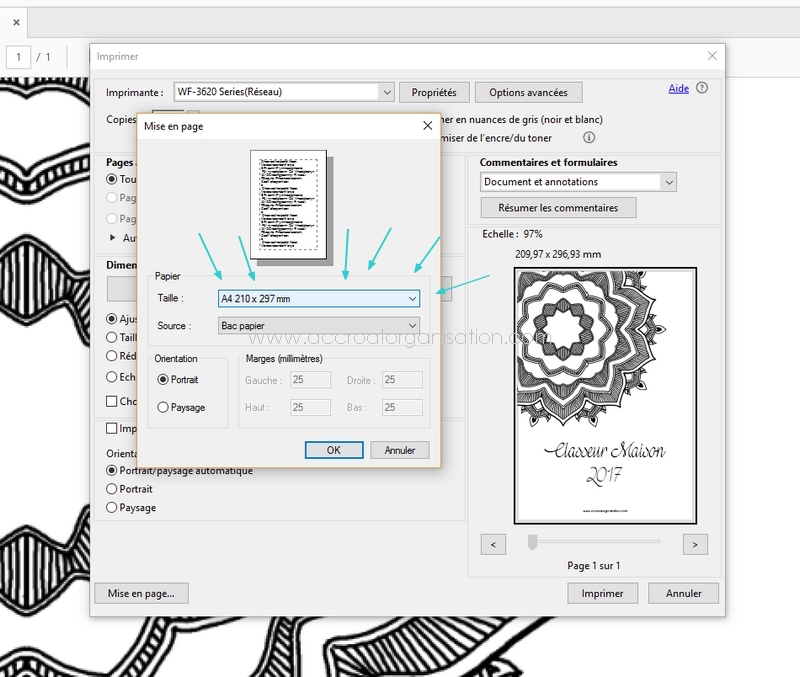
Task: Select Portrait in Mise en page
Action: 164,380
